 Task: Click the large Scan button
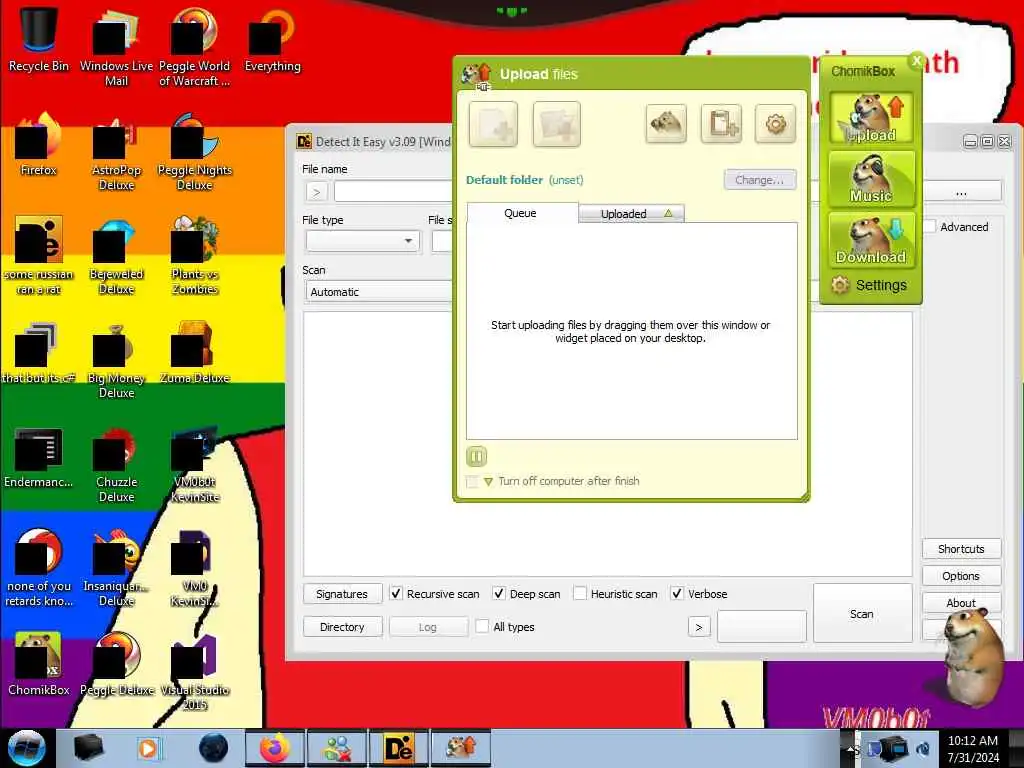click(x=862, y=613)
